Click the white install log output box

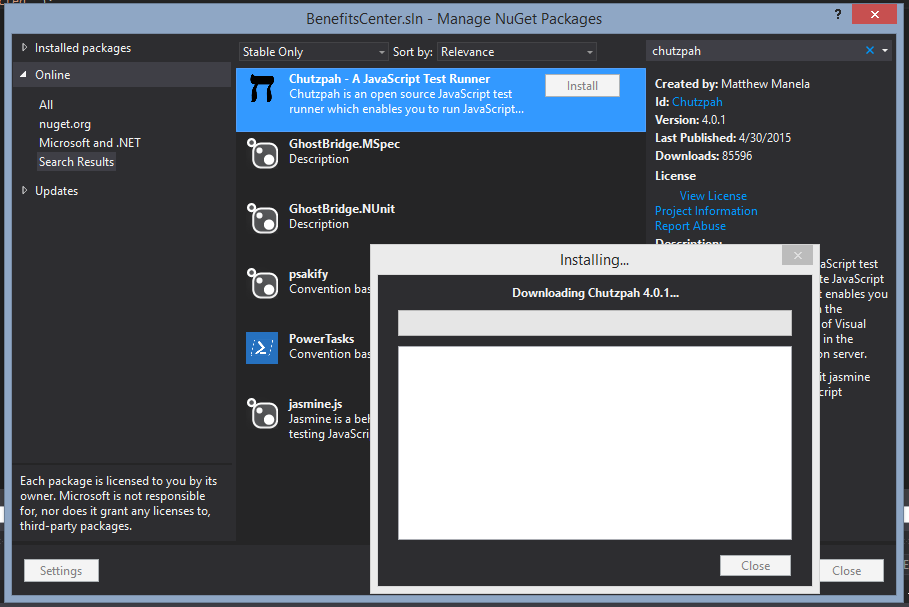(594, 443)
